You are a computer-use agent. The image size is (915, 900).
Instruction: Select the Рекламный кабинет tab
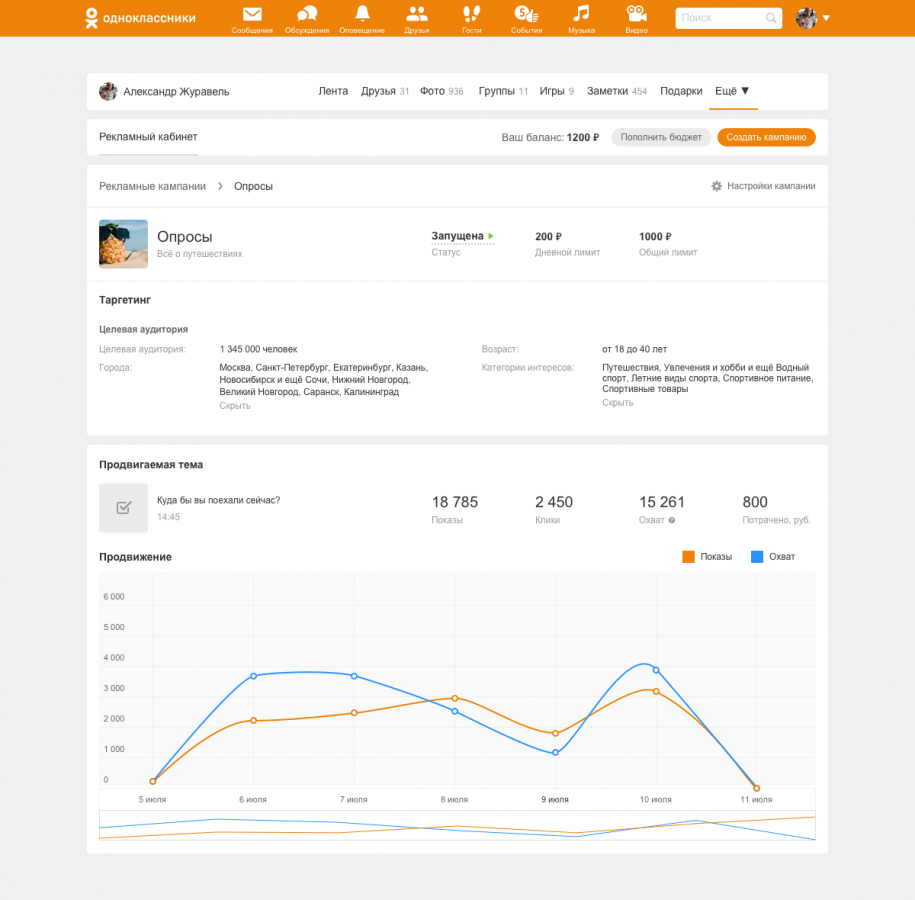[x=148, y=137]
